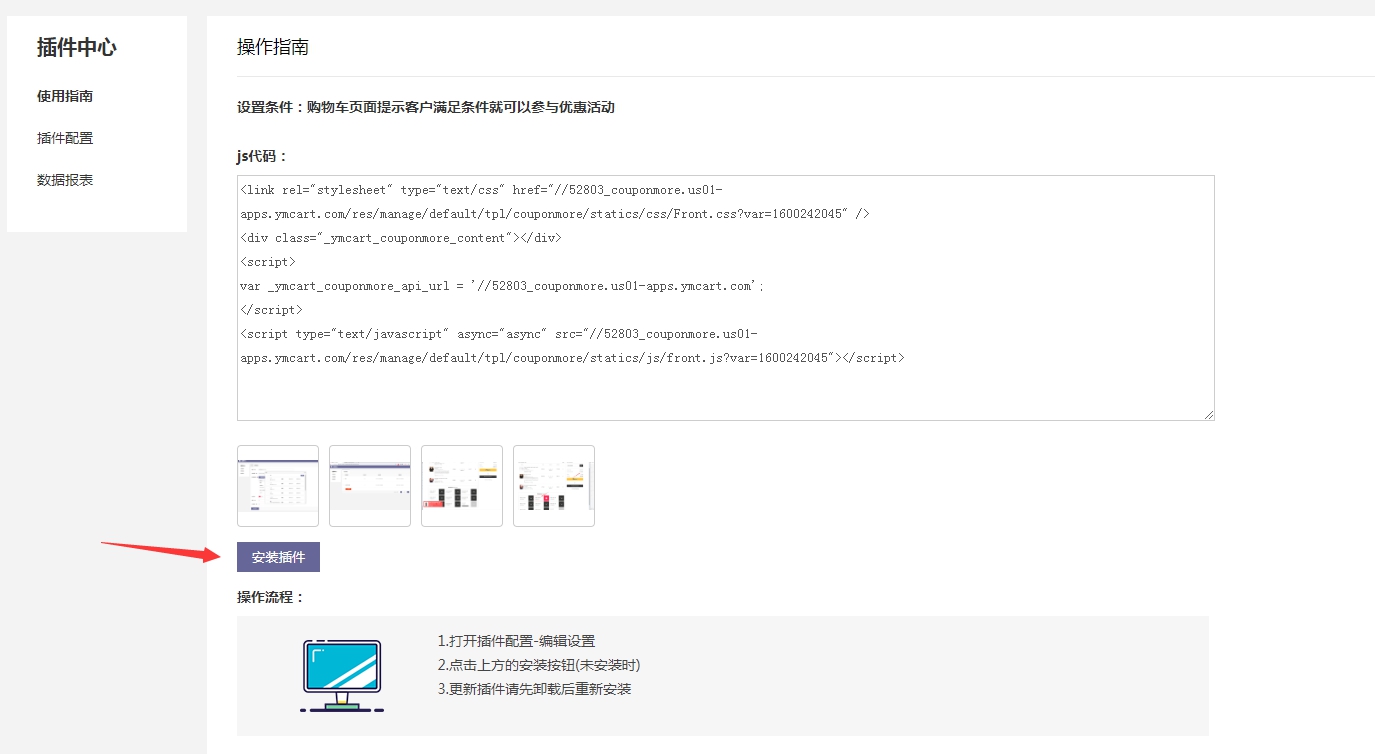
Task: Open the fourth screenshot thumbnail
Action: (x=553, y=486)
